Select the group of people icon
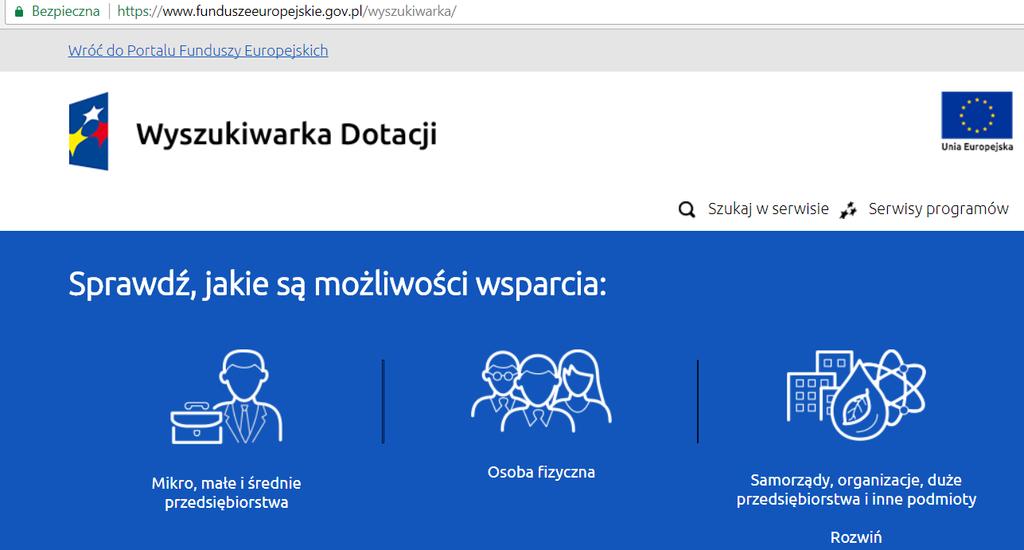 tap(541, 391)
